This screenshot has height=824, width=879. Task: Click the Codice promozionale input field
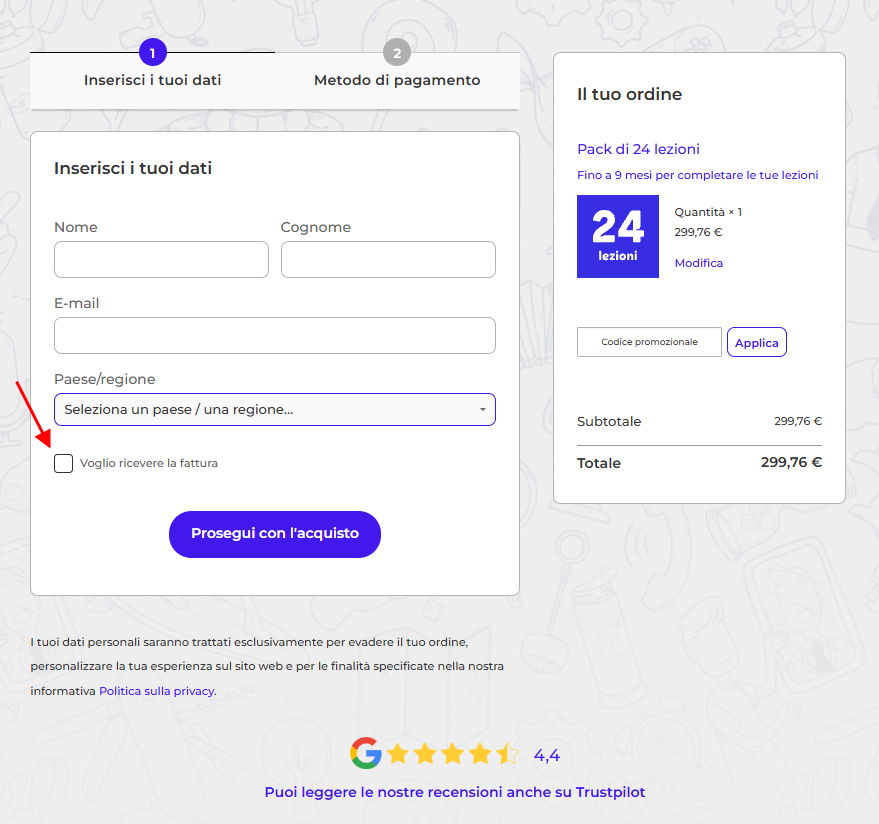(649, 342)
